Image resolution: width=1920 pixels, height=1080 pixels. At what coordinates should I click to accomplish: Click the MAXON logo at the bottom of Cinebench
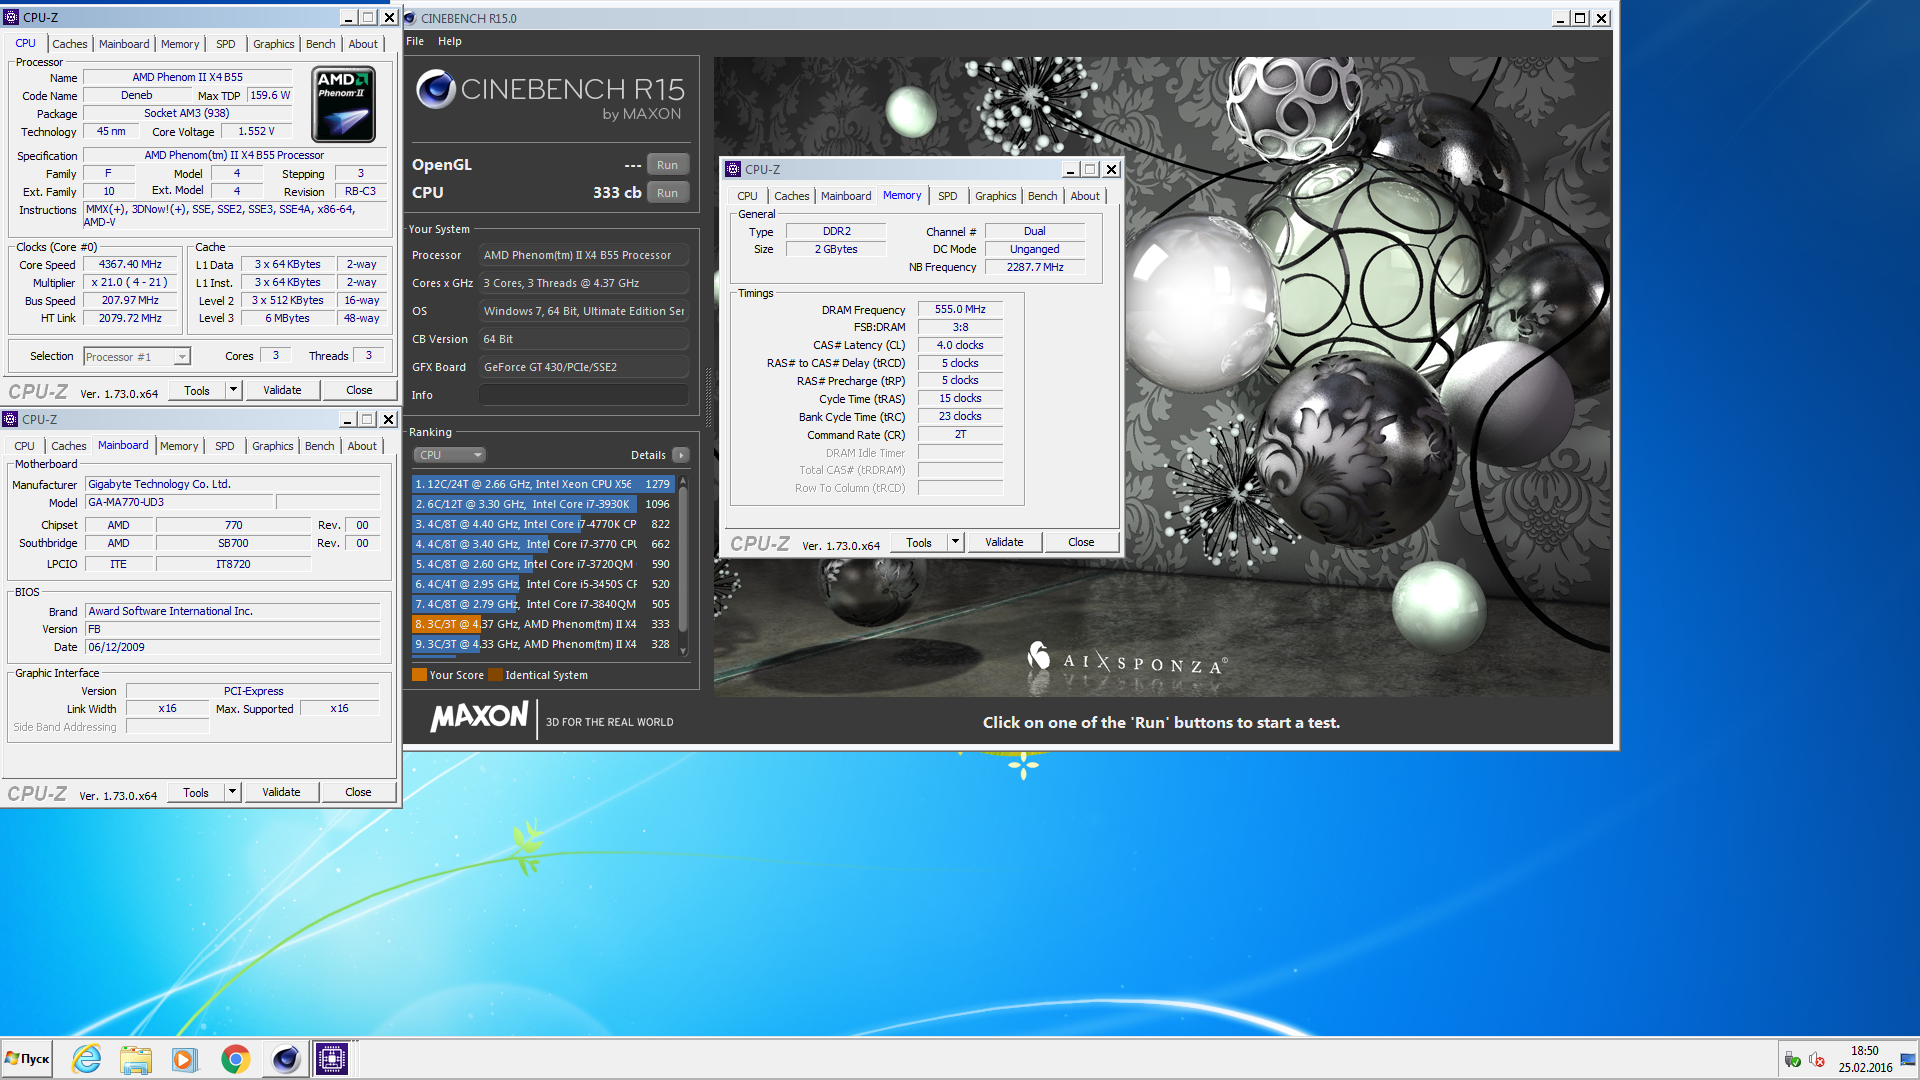pyautogui.click(x=480, y=716)
